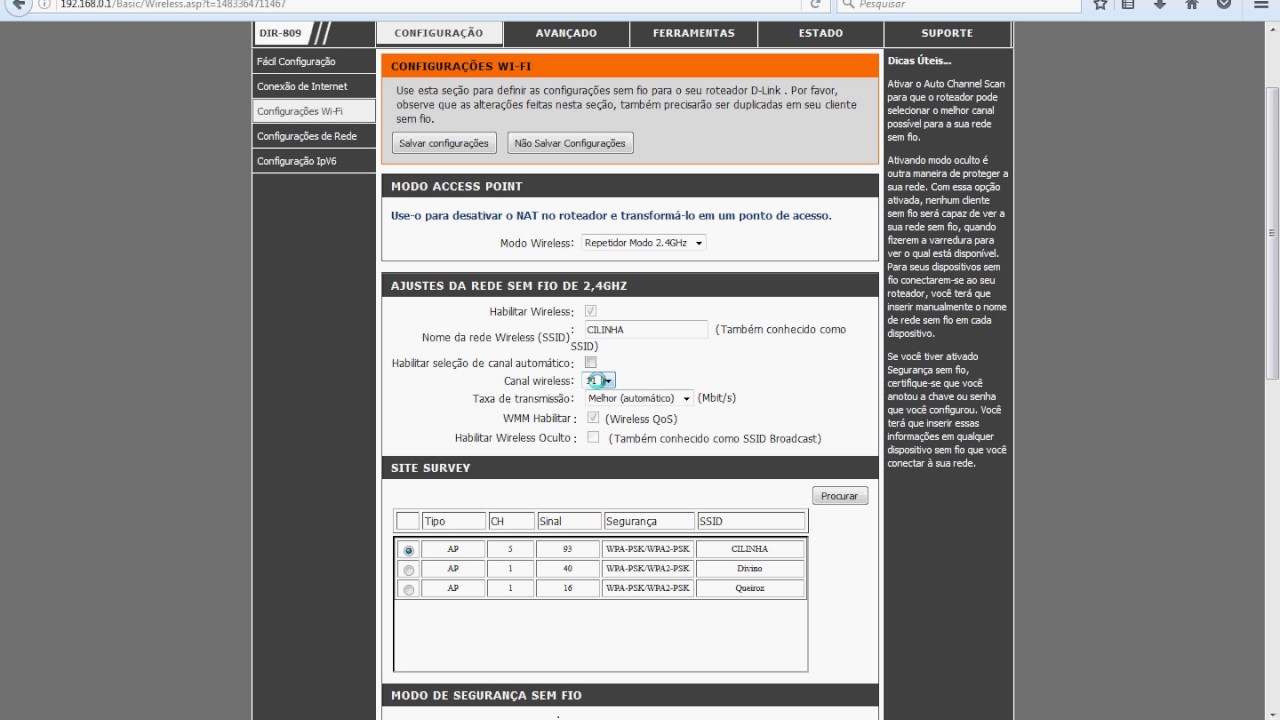This screenshot has width=1280, height=720.
Task: Go back with the browser back arrow
Action: click(x=17, y=4)
